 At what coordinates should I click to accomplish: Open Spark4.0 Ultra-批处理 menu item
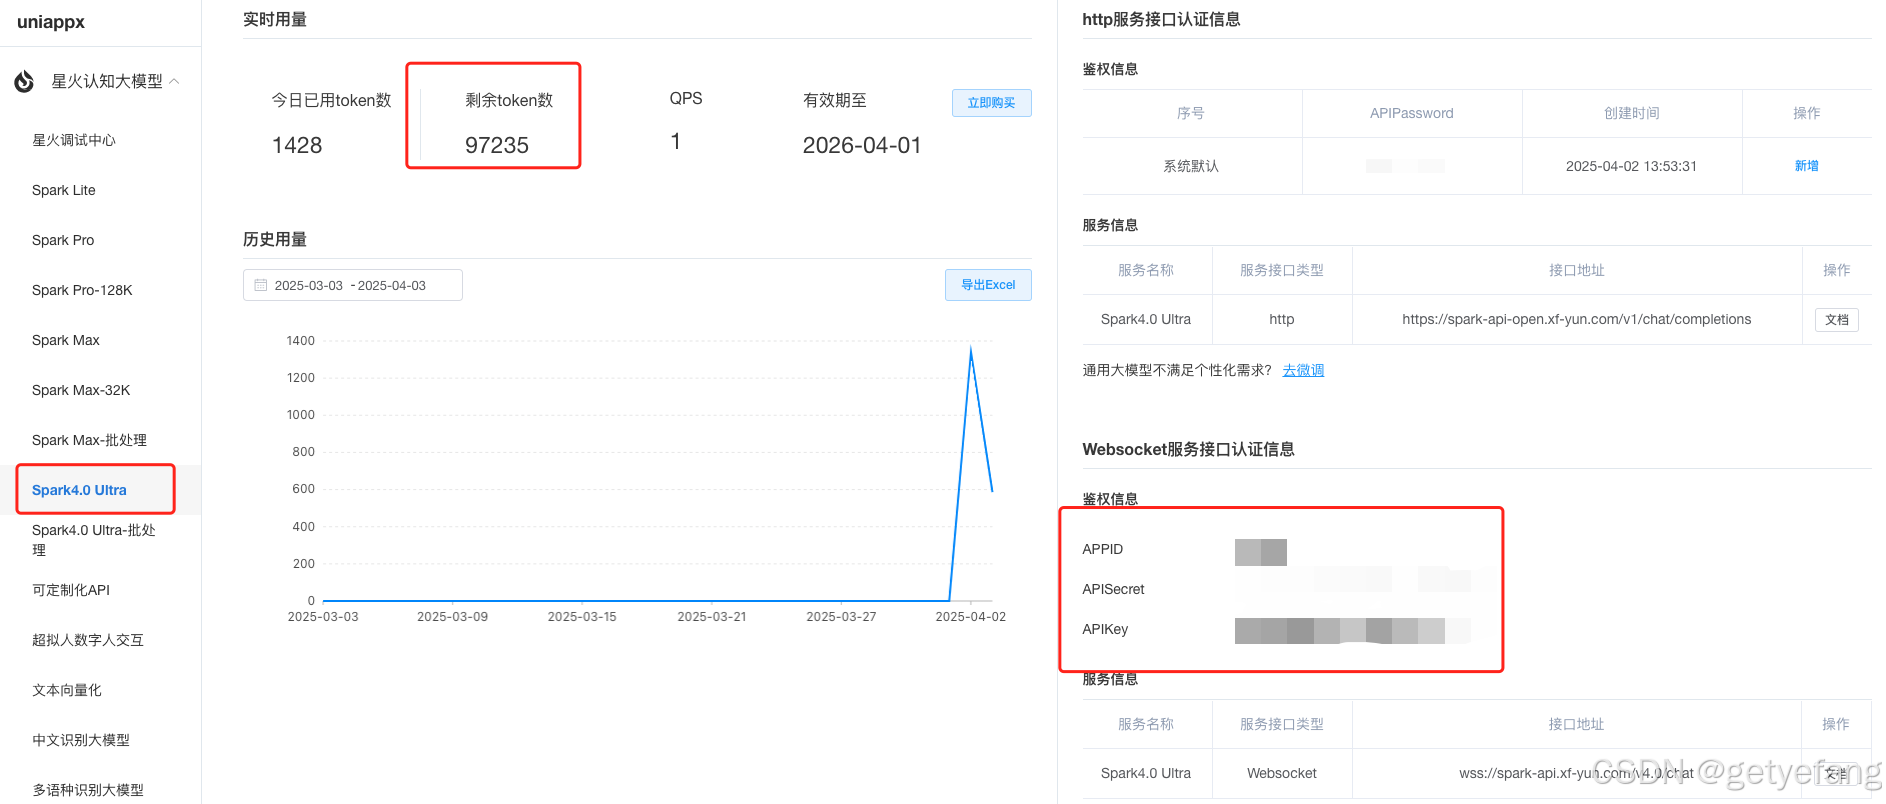94,540
